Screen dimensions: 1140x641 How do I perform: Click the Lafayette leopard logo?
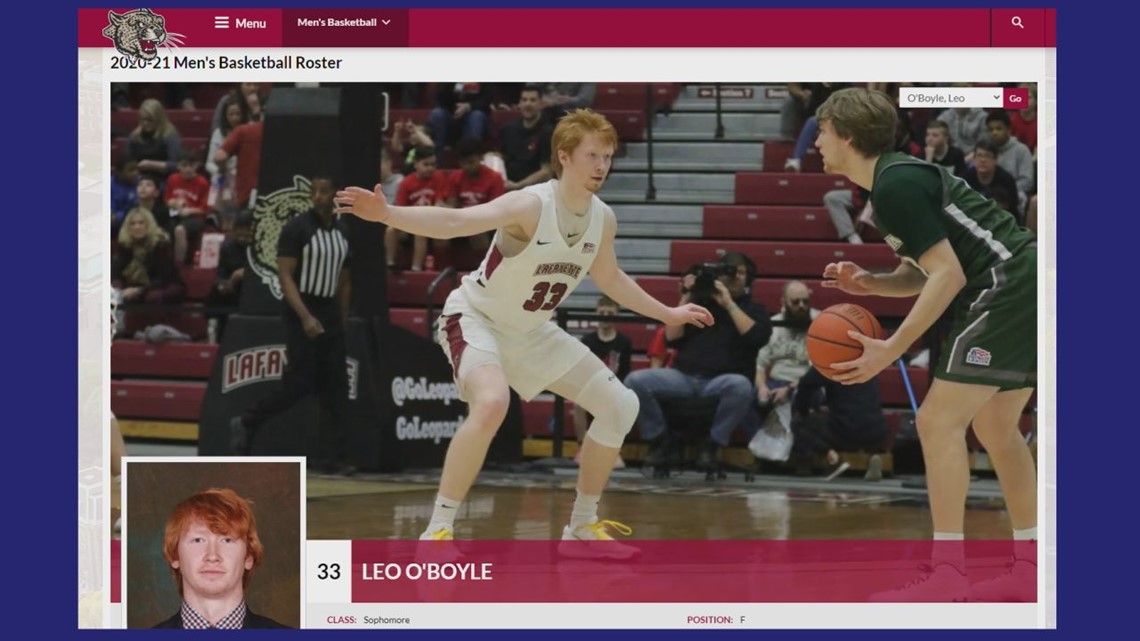click(x=142, y=32)
